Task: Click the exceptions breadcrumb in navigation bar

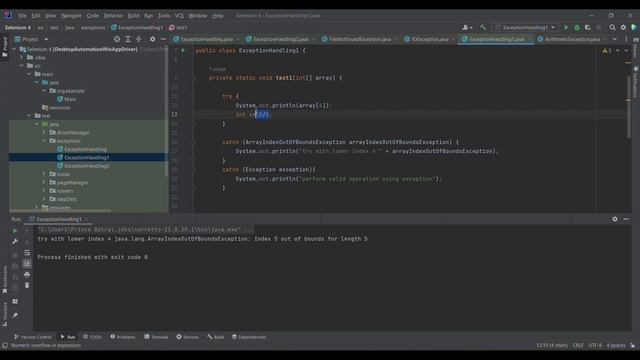Action: pyautogui.click(x=93, y=27)
